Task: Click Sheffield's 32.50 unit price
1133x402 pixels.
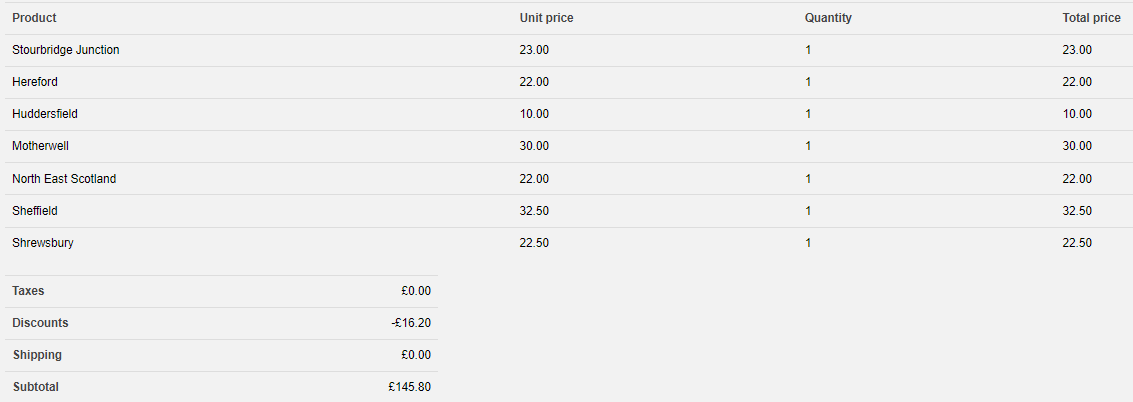Action: coord(534,211)
